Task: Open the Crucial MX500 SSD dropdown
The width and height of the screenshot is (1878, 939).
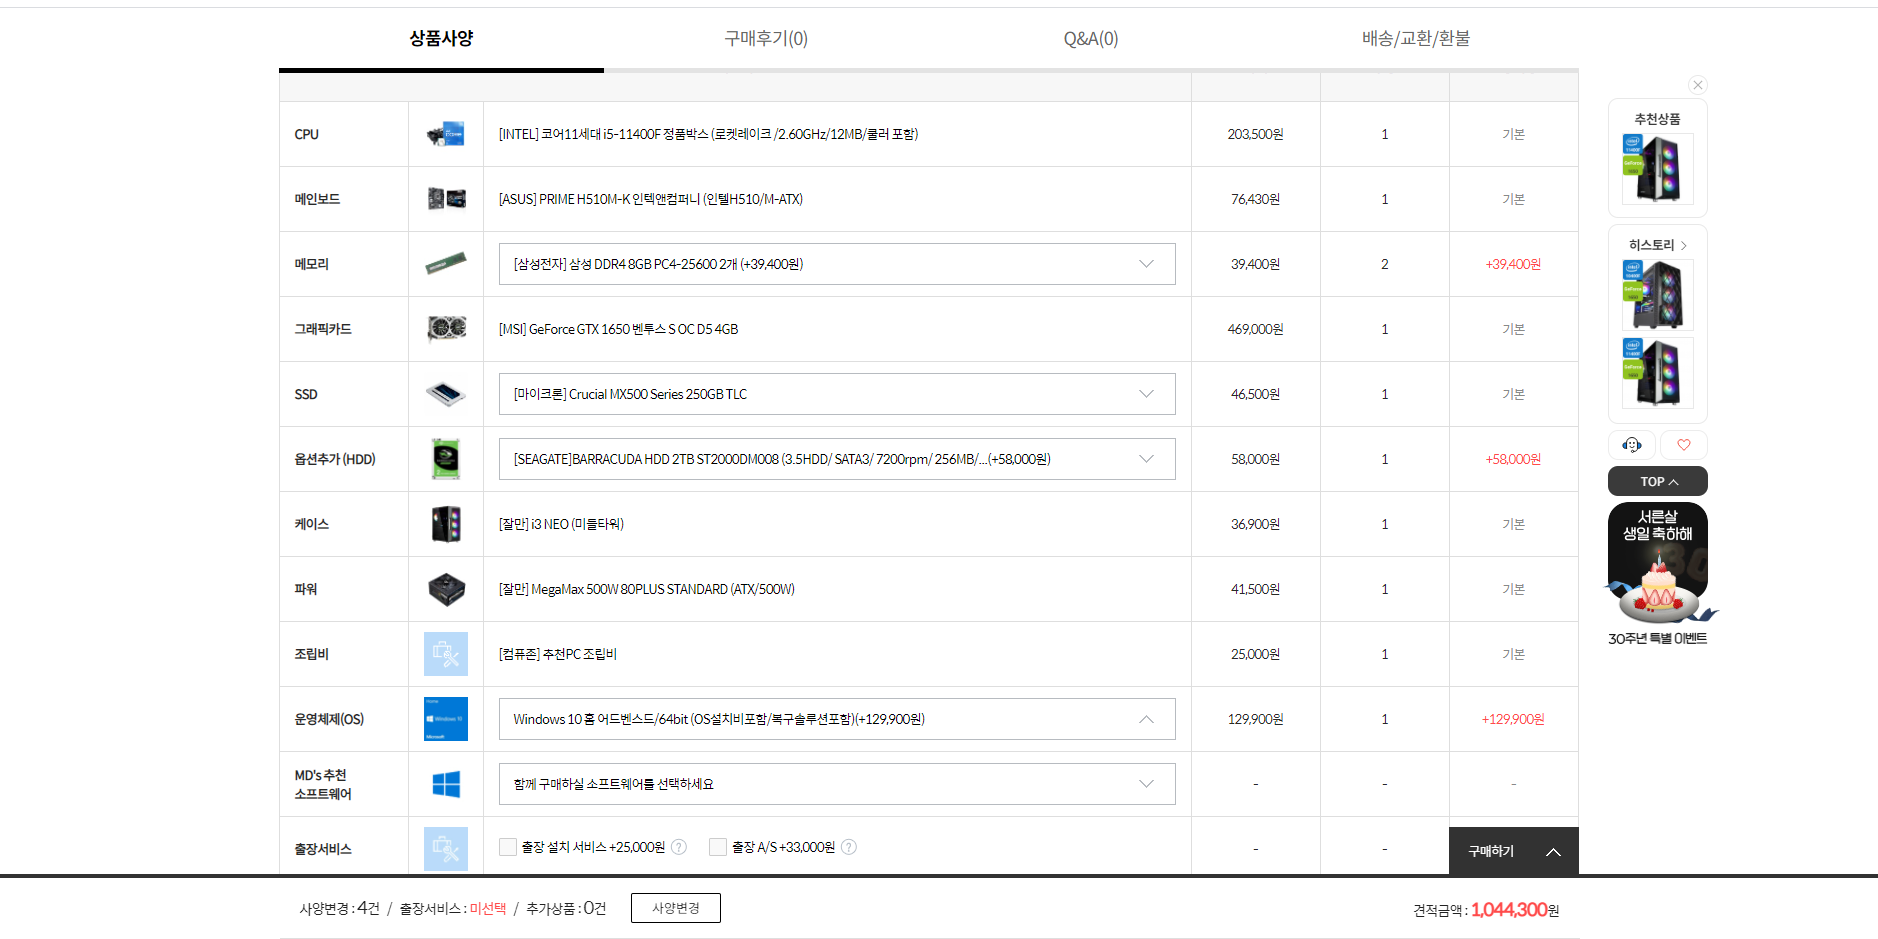Action: tap(837, 394)
